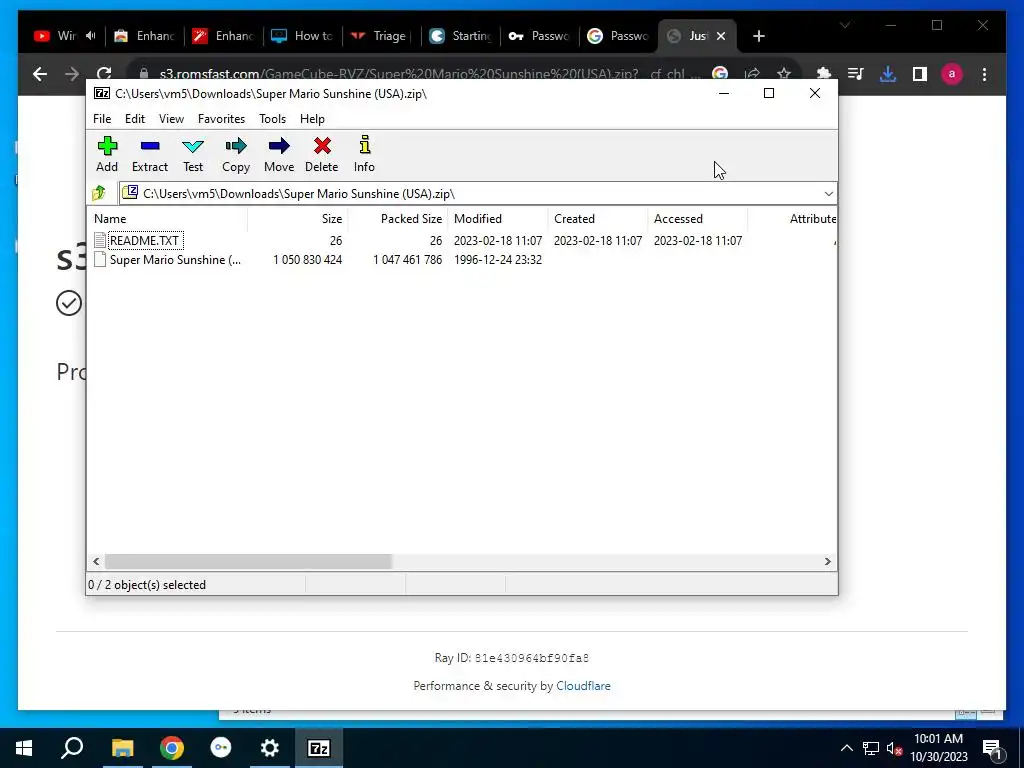1024x768 pixels.
Task: Expand the address path dropdown arrow
Action: pyautogui.click(x=828, y=194)
